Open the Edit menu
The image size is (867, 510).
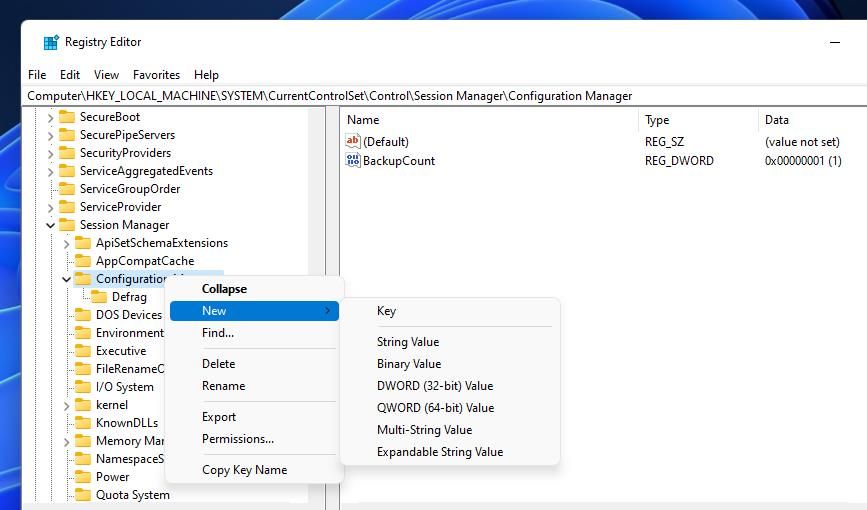70,75
